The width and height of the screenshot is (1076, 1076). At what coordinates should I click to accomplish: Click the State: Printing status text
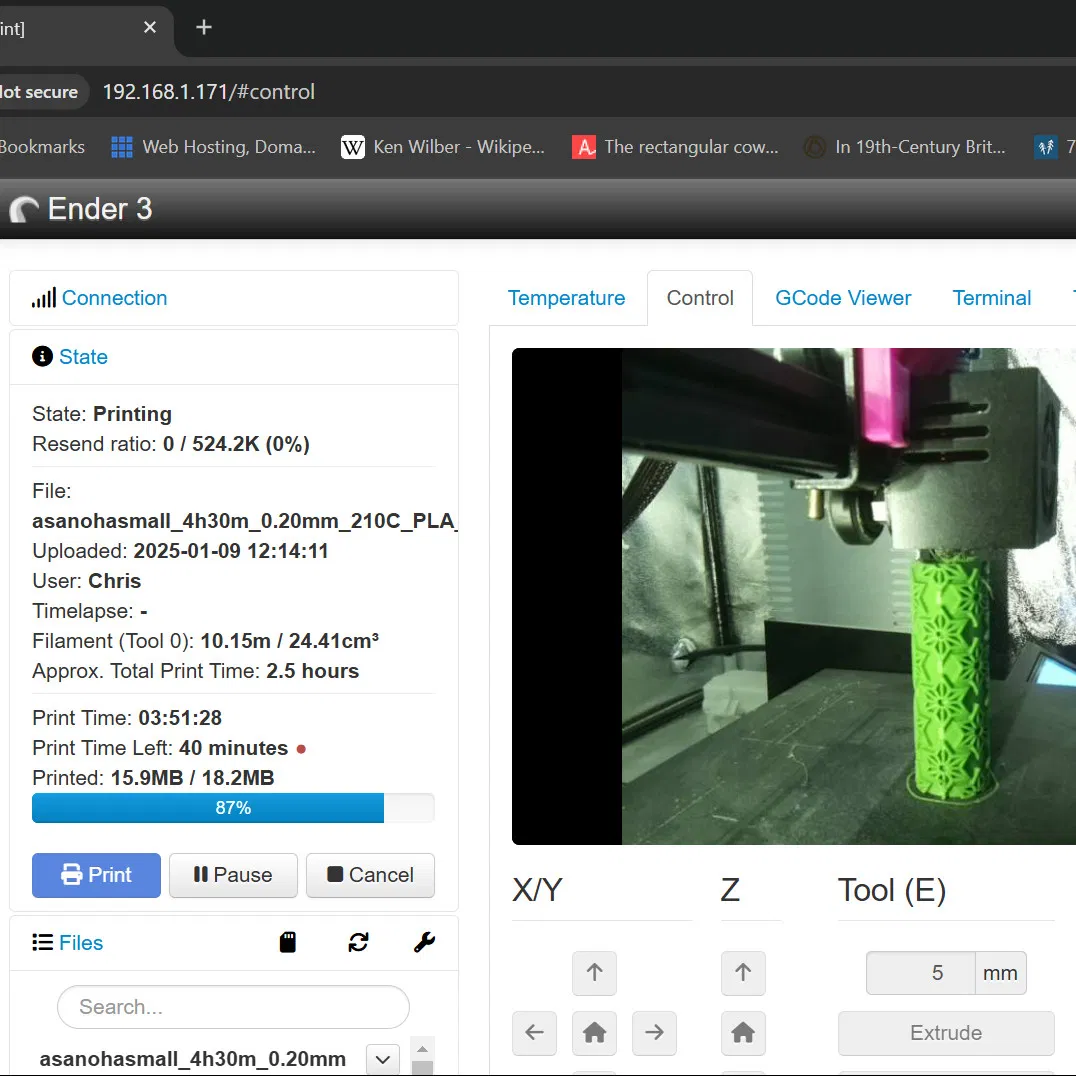(x=102, y=414)
